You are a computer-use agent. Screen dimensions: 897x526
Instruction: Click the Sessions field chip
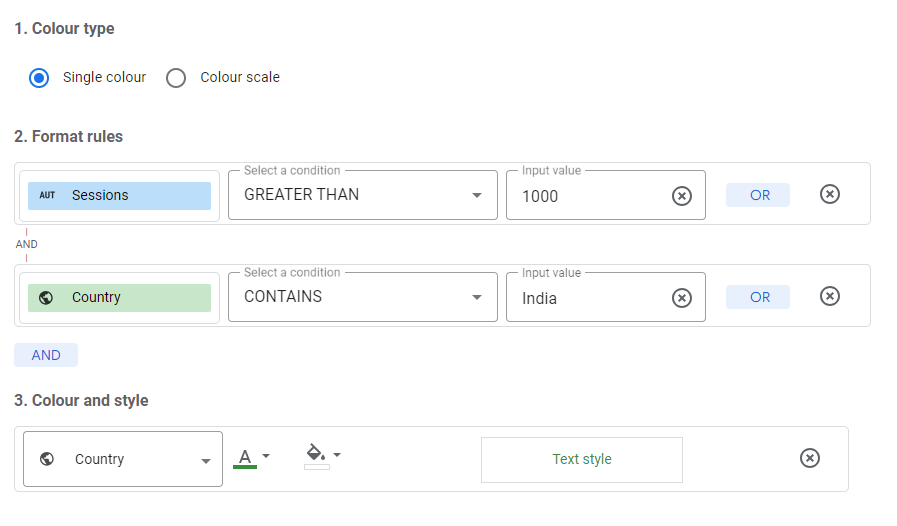click(120, 196)
